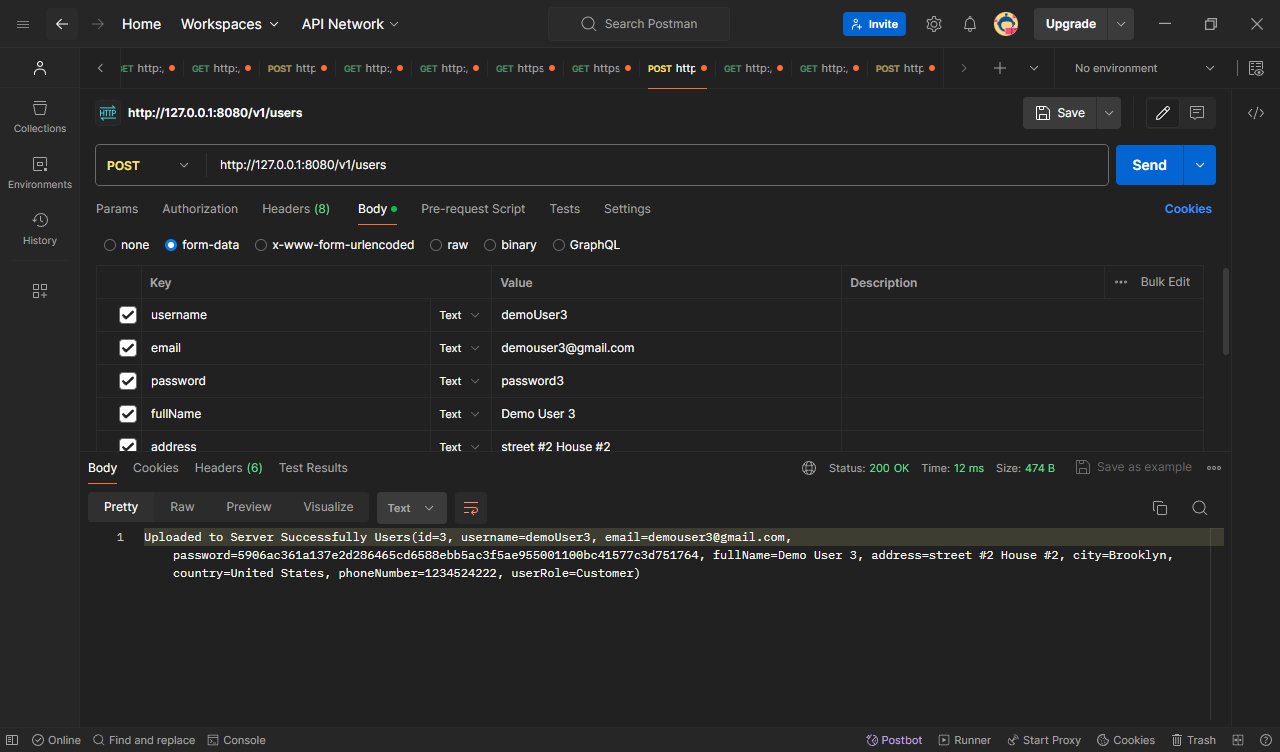This screenshot has width=1280, height=752.
Task: Switch to the Params tab
Action: coord(117,209)
